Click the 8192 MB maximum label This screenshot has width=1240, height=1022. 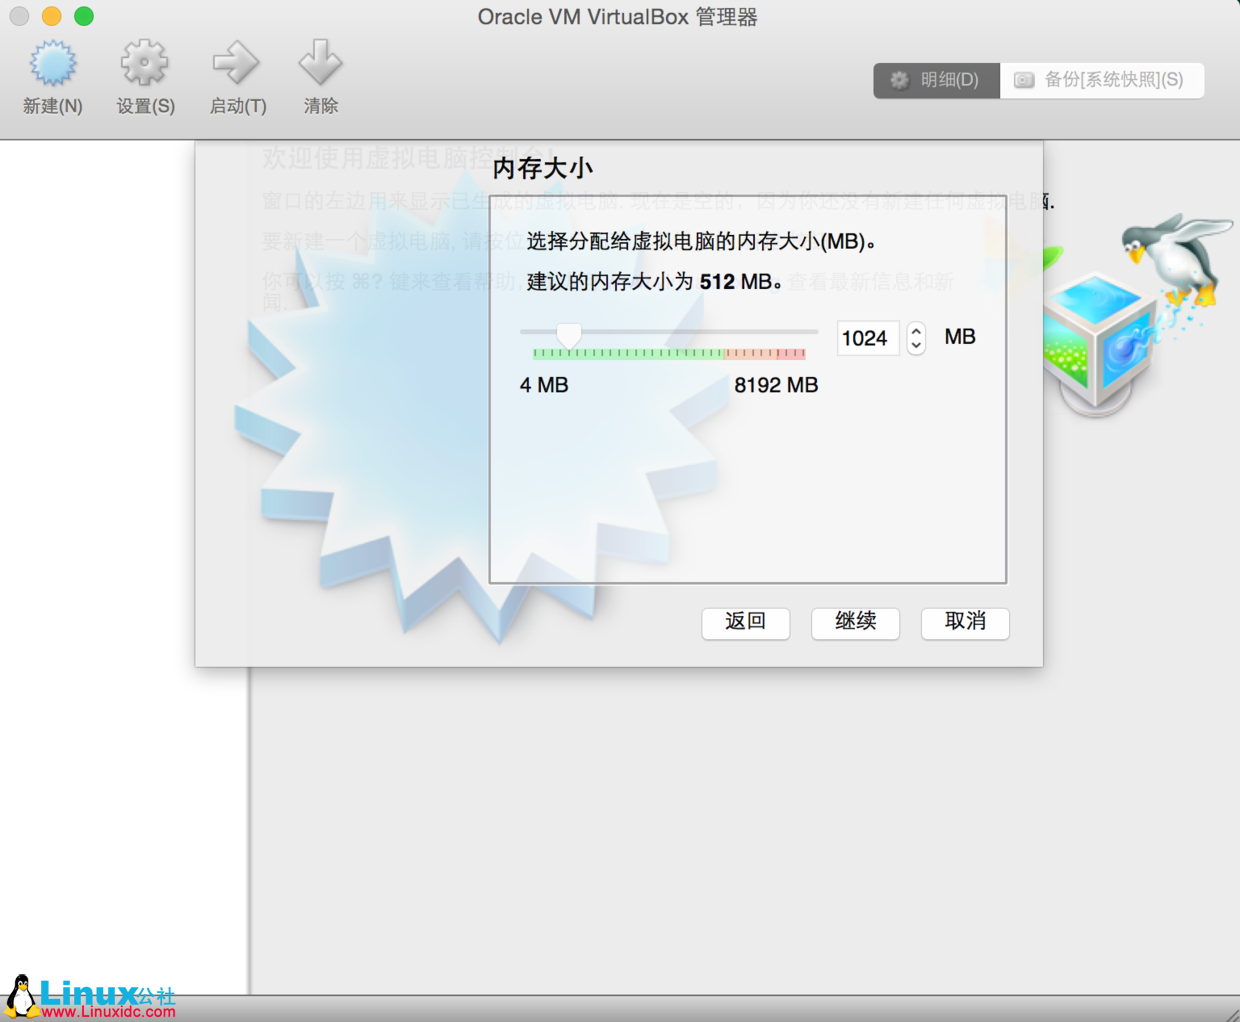point(776,385)
